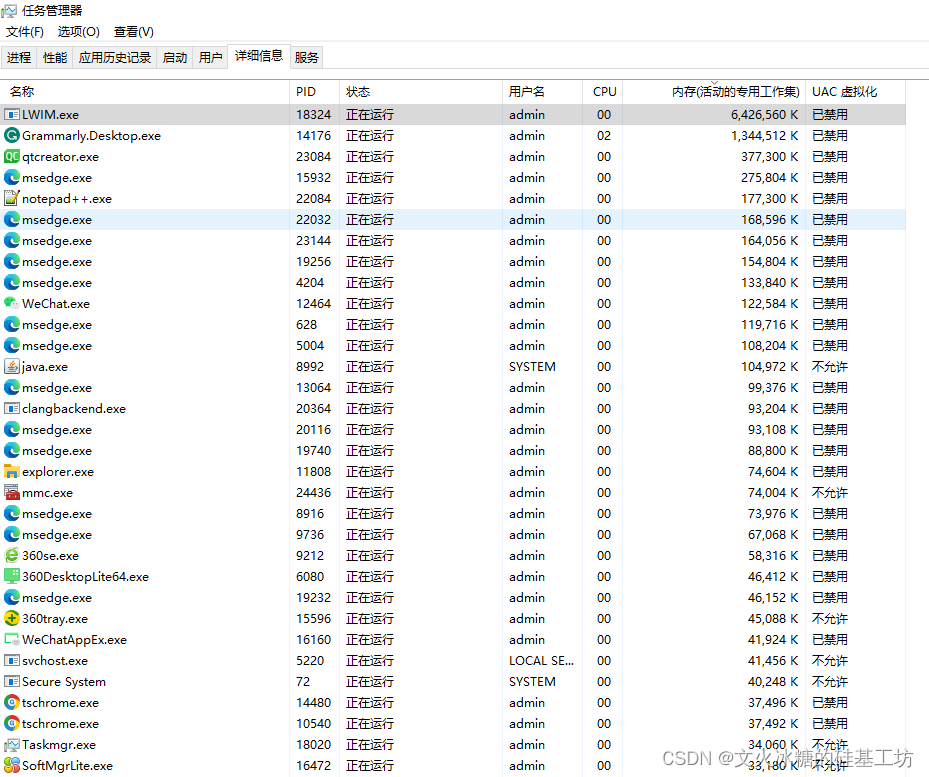Click the 正在运行 status of WeChat.exe

[x=370, y=303]
